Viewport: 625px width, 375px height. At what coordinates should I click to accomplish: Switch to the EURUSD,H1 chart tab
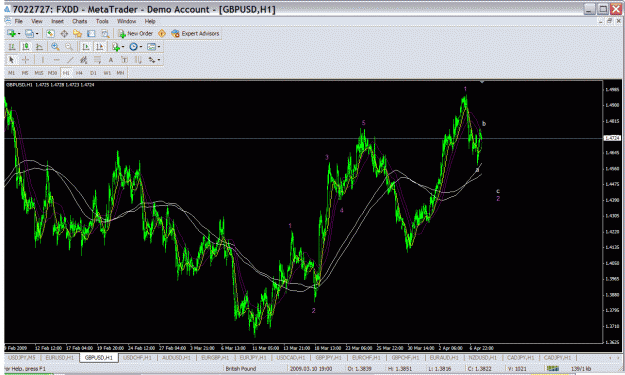click(60, 357)
